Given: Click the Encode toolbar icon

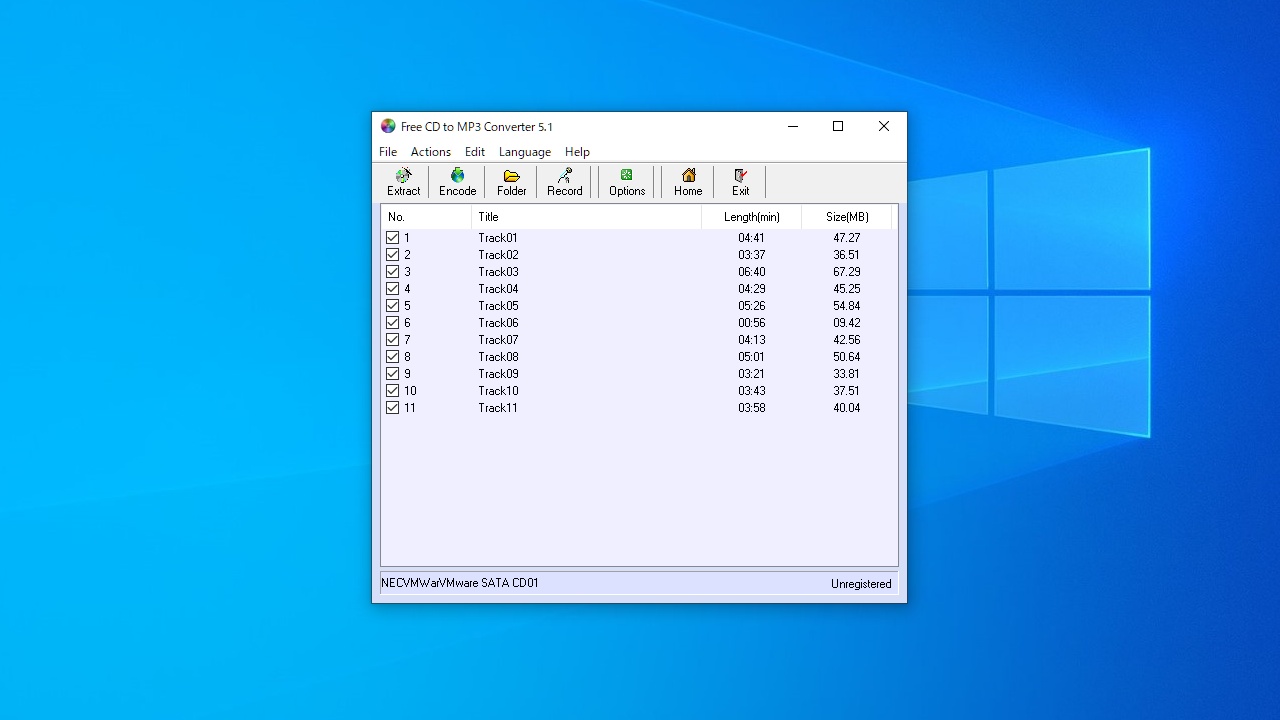Looking at the screenshot, I should (x=457, y=182).
